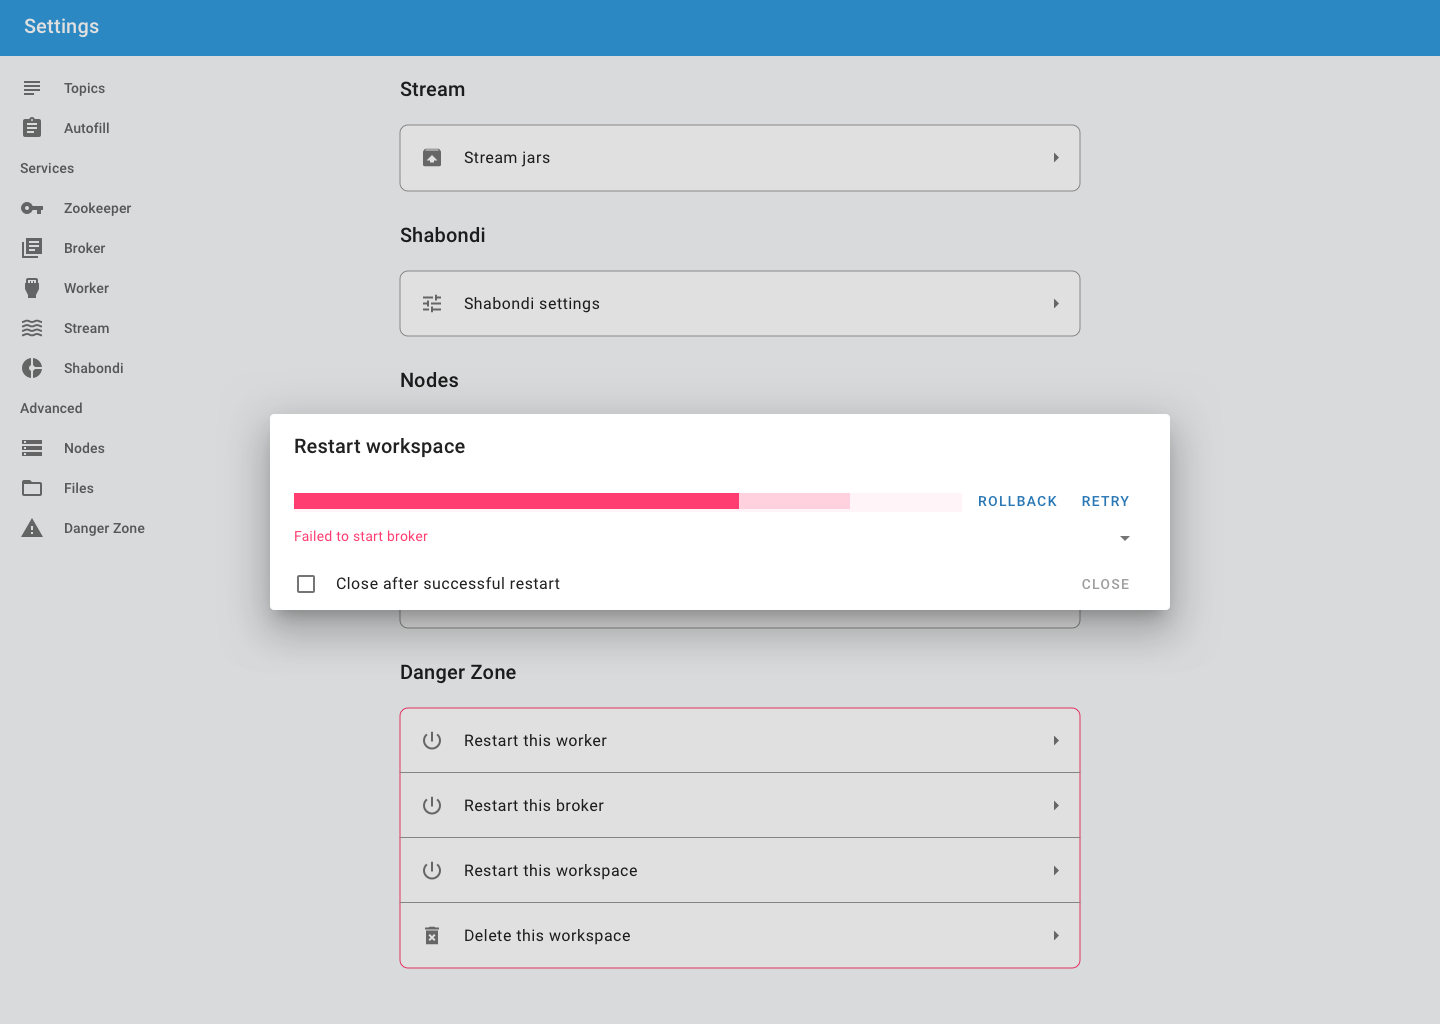The image size is (1440, 1024).
Task: Select Broker in the sidebar
Action: (85, 248)
